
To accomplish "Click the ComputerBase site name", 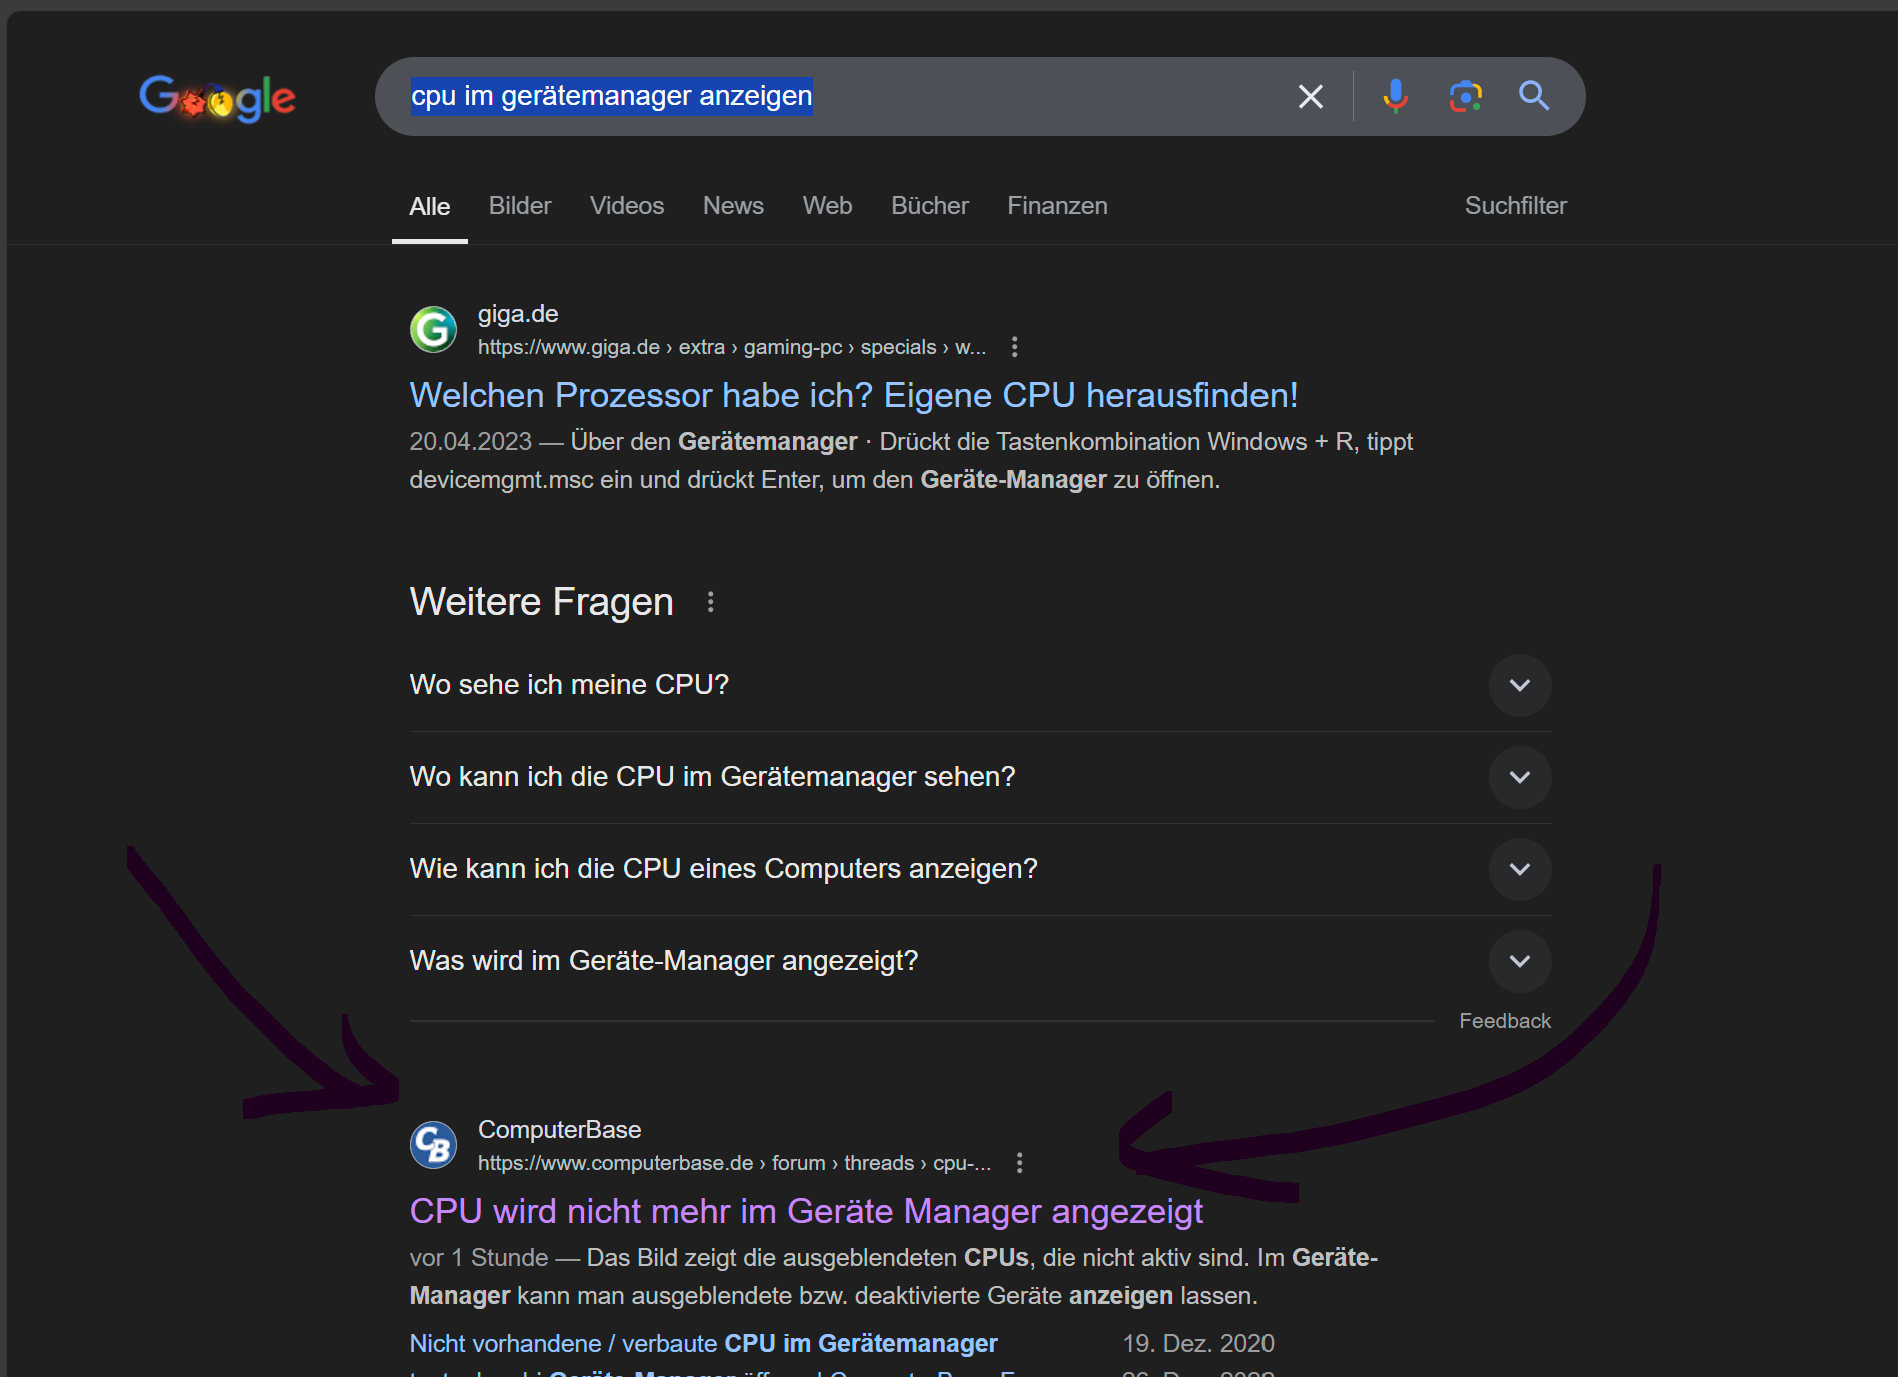I will tap(559, 1130).
